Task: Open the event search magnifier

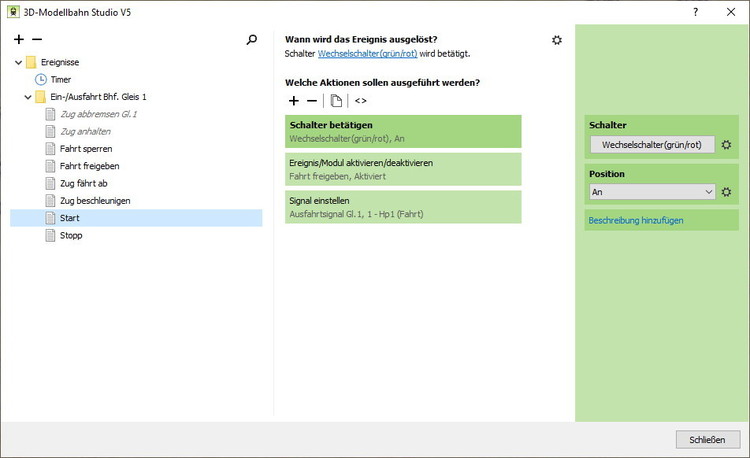Action: pyautogui.click(x=252, y=40)
